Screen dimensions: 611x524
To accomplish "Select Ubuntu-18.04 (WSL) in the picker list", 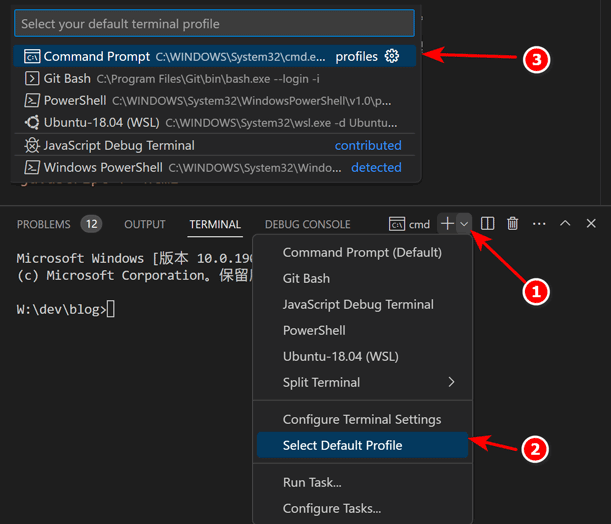I will click(215, 123).
